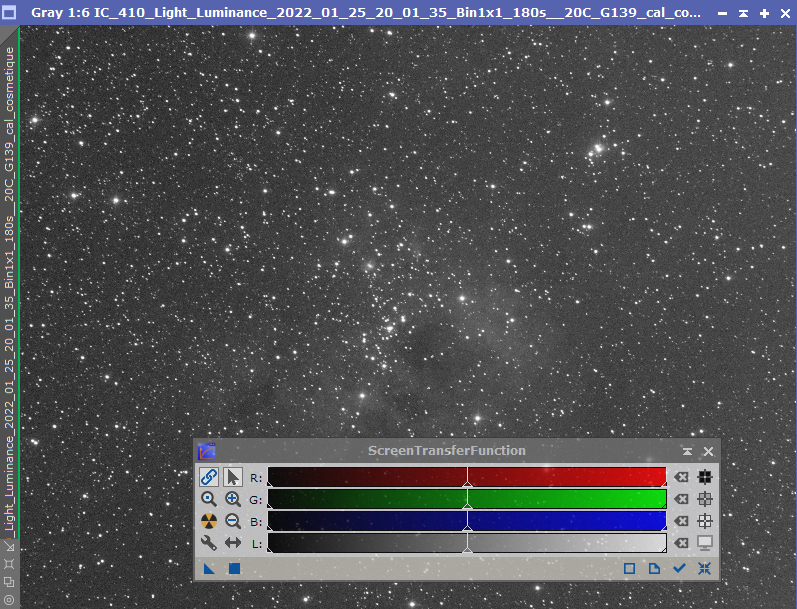Select the vertical IC_410_Light_Luminance view tab
This screenshot has width=797, height=609.
tap(10, 290)
